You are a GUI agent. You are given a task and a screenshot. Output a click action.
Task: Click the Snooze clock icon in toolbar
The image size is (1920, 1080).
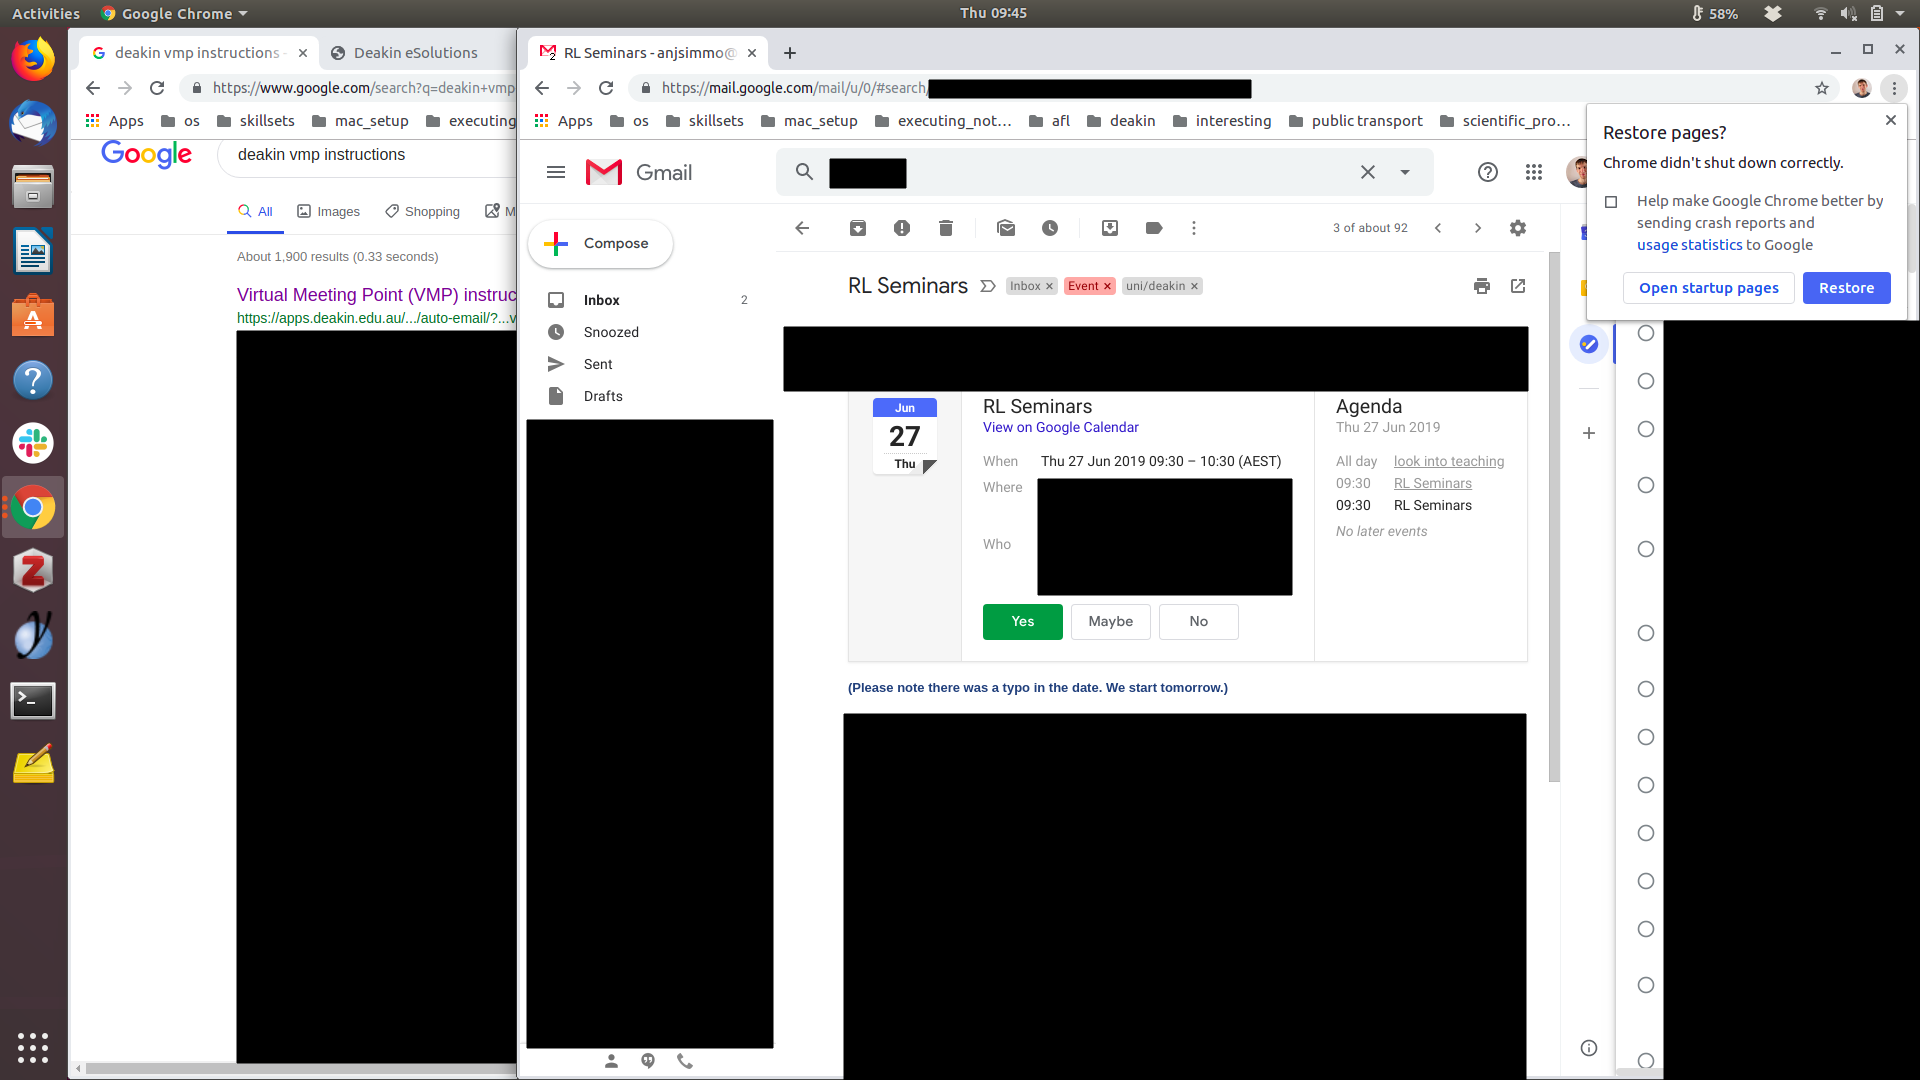pyautogui.click(x=1050, y=228)
